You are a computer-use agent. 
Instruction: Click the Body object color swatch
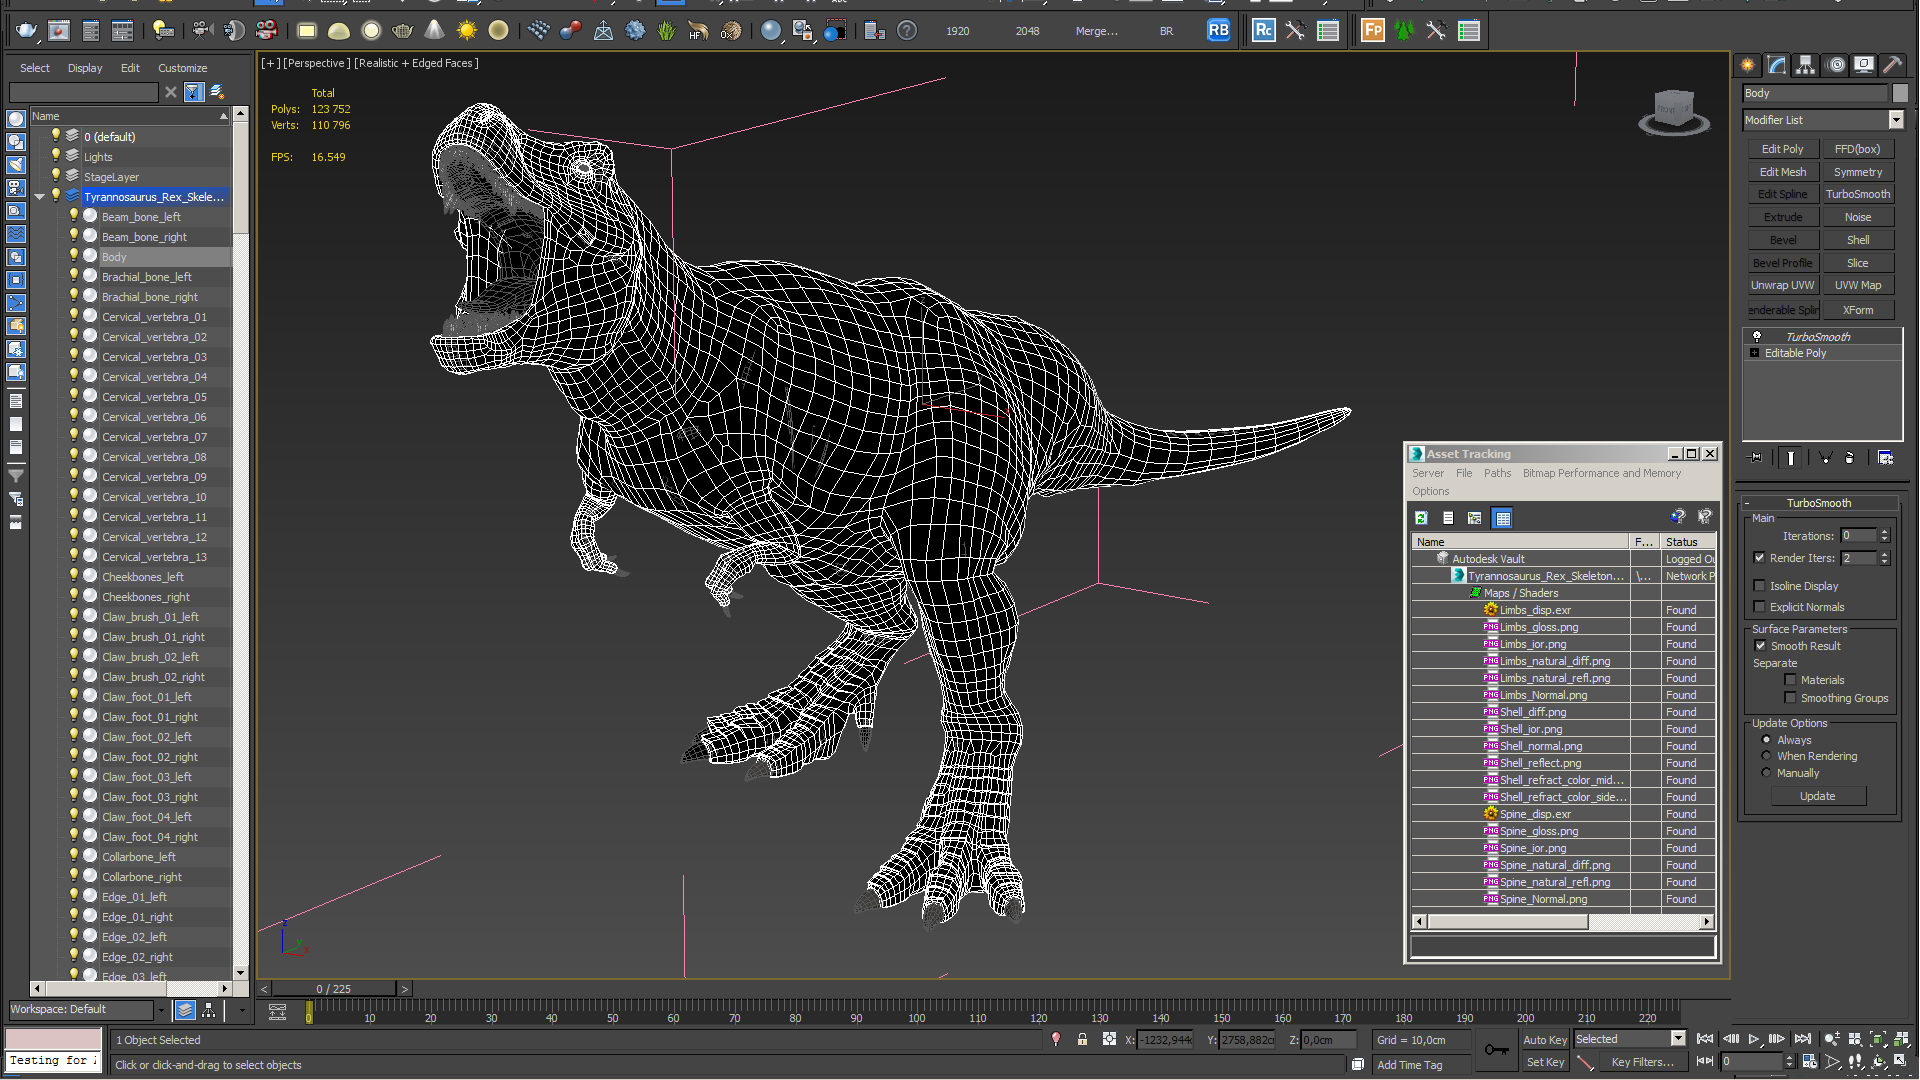coord(1900,93)
